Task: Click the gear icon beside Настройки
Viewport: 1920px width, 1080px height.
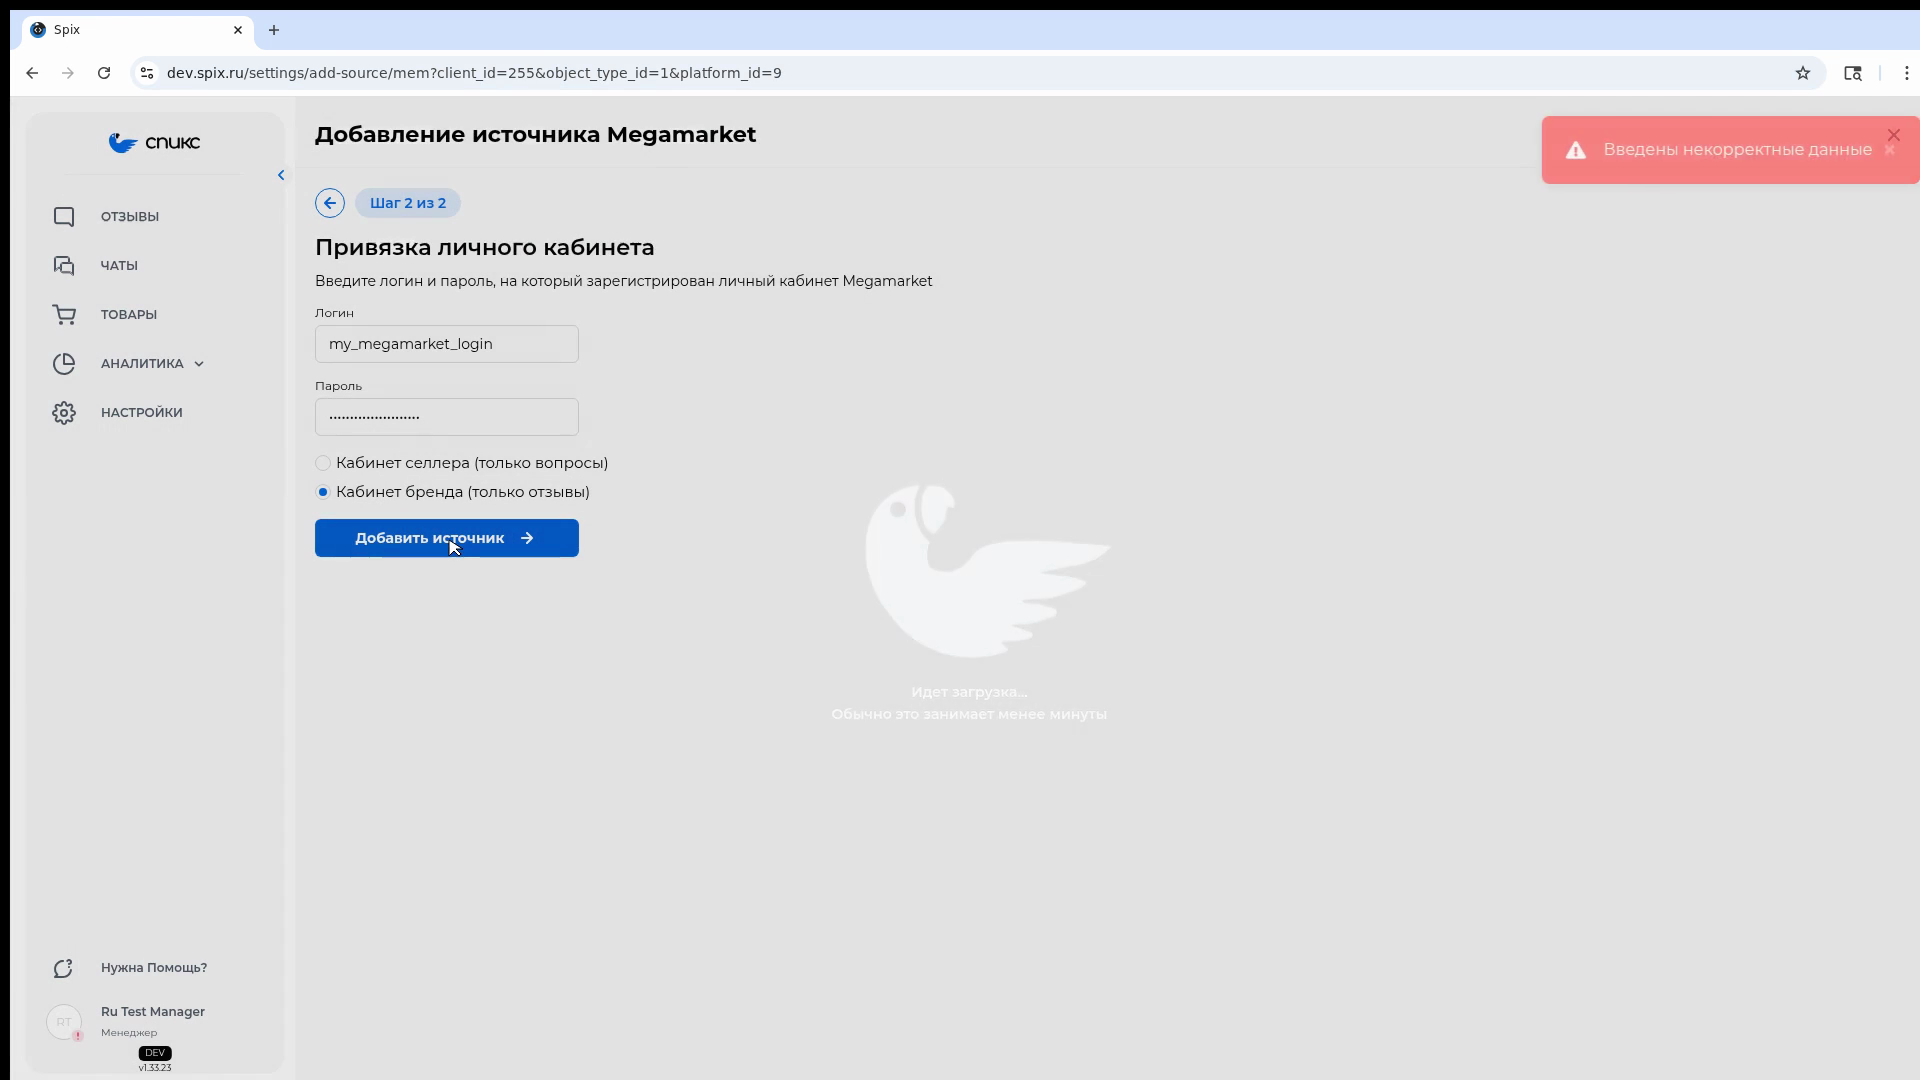Action: pos(64,413)
